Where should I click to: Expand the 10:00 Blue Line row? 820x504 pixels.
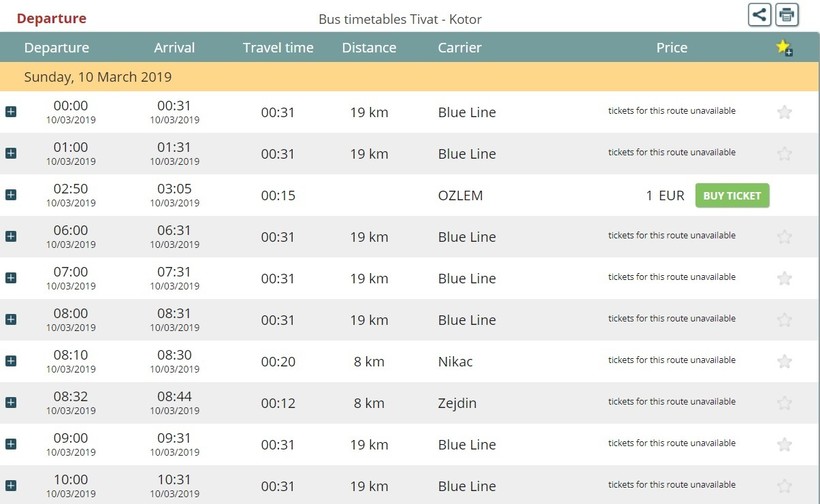(x=10, y=485)
